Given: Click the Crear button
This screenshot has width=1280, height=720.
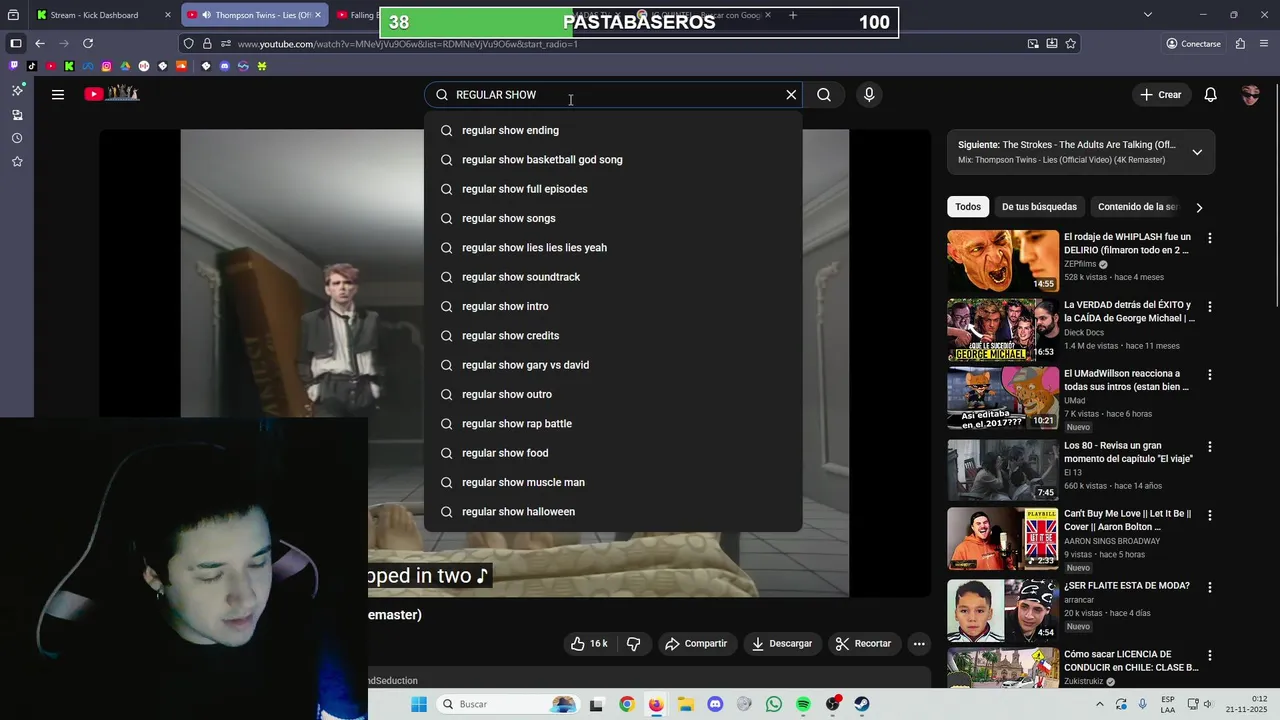Looking at the screenshot, I should point(1160,94).
